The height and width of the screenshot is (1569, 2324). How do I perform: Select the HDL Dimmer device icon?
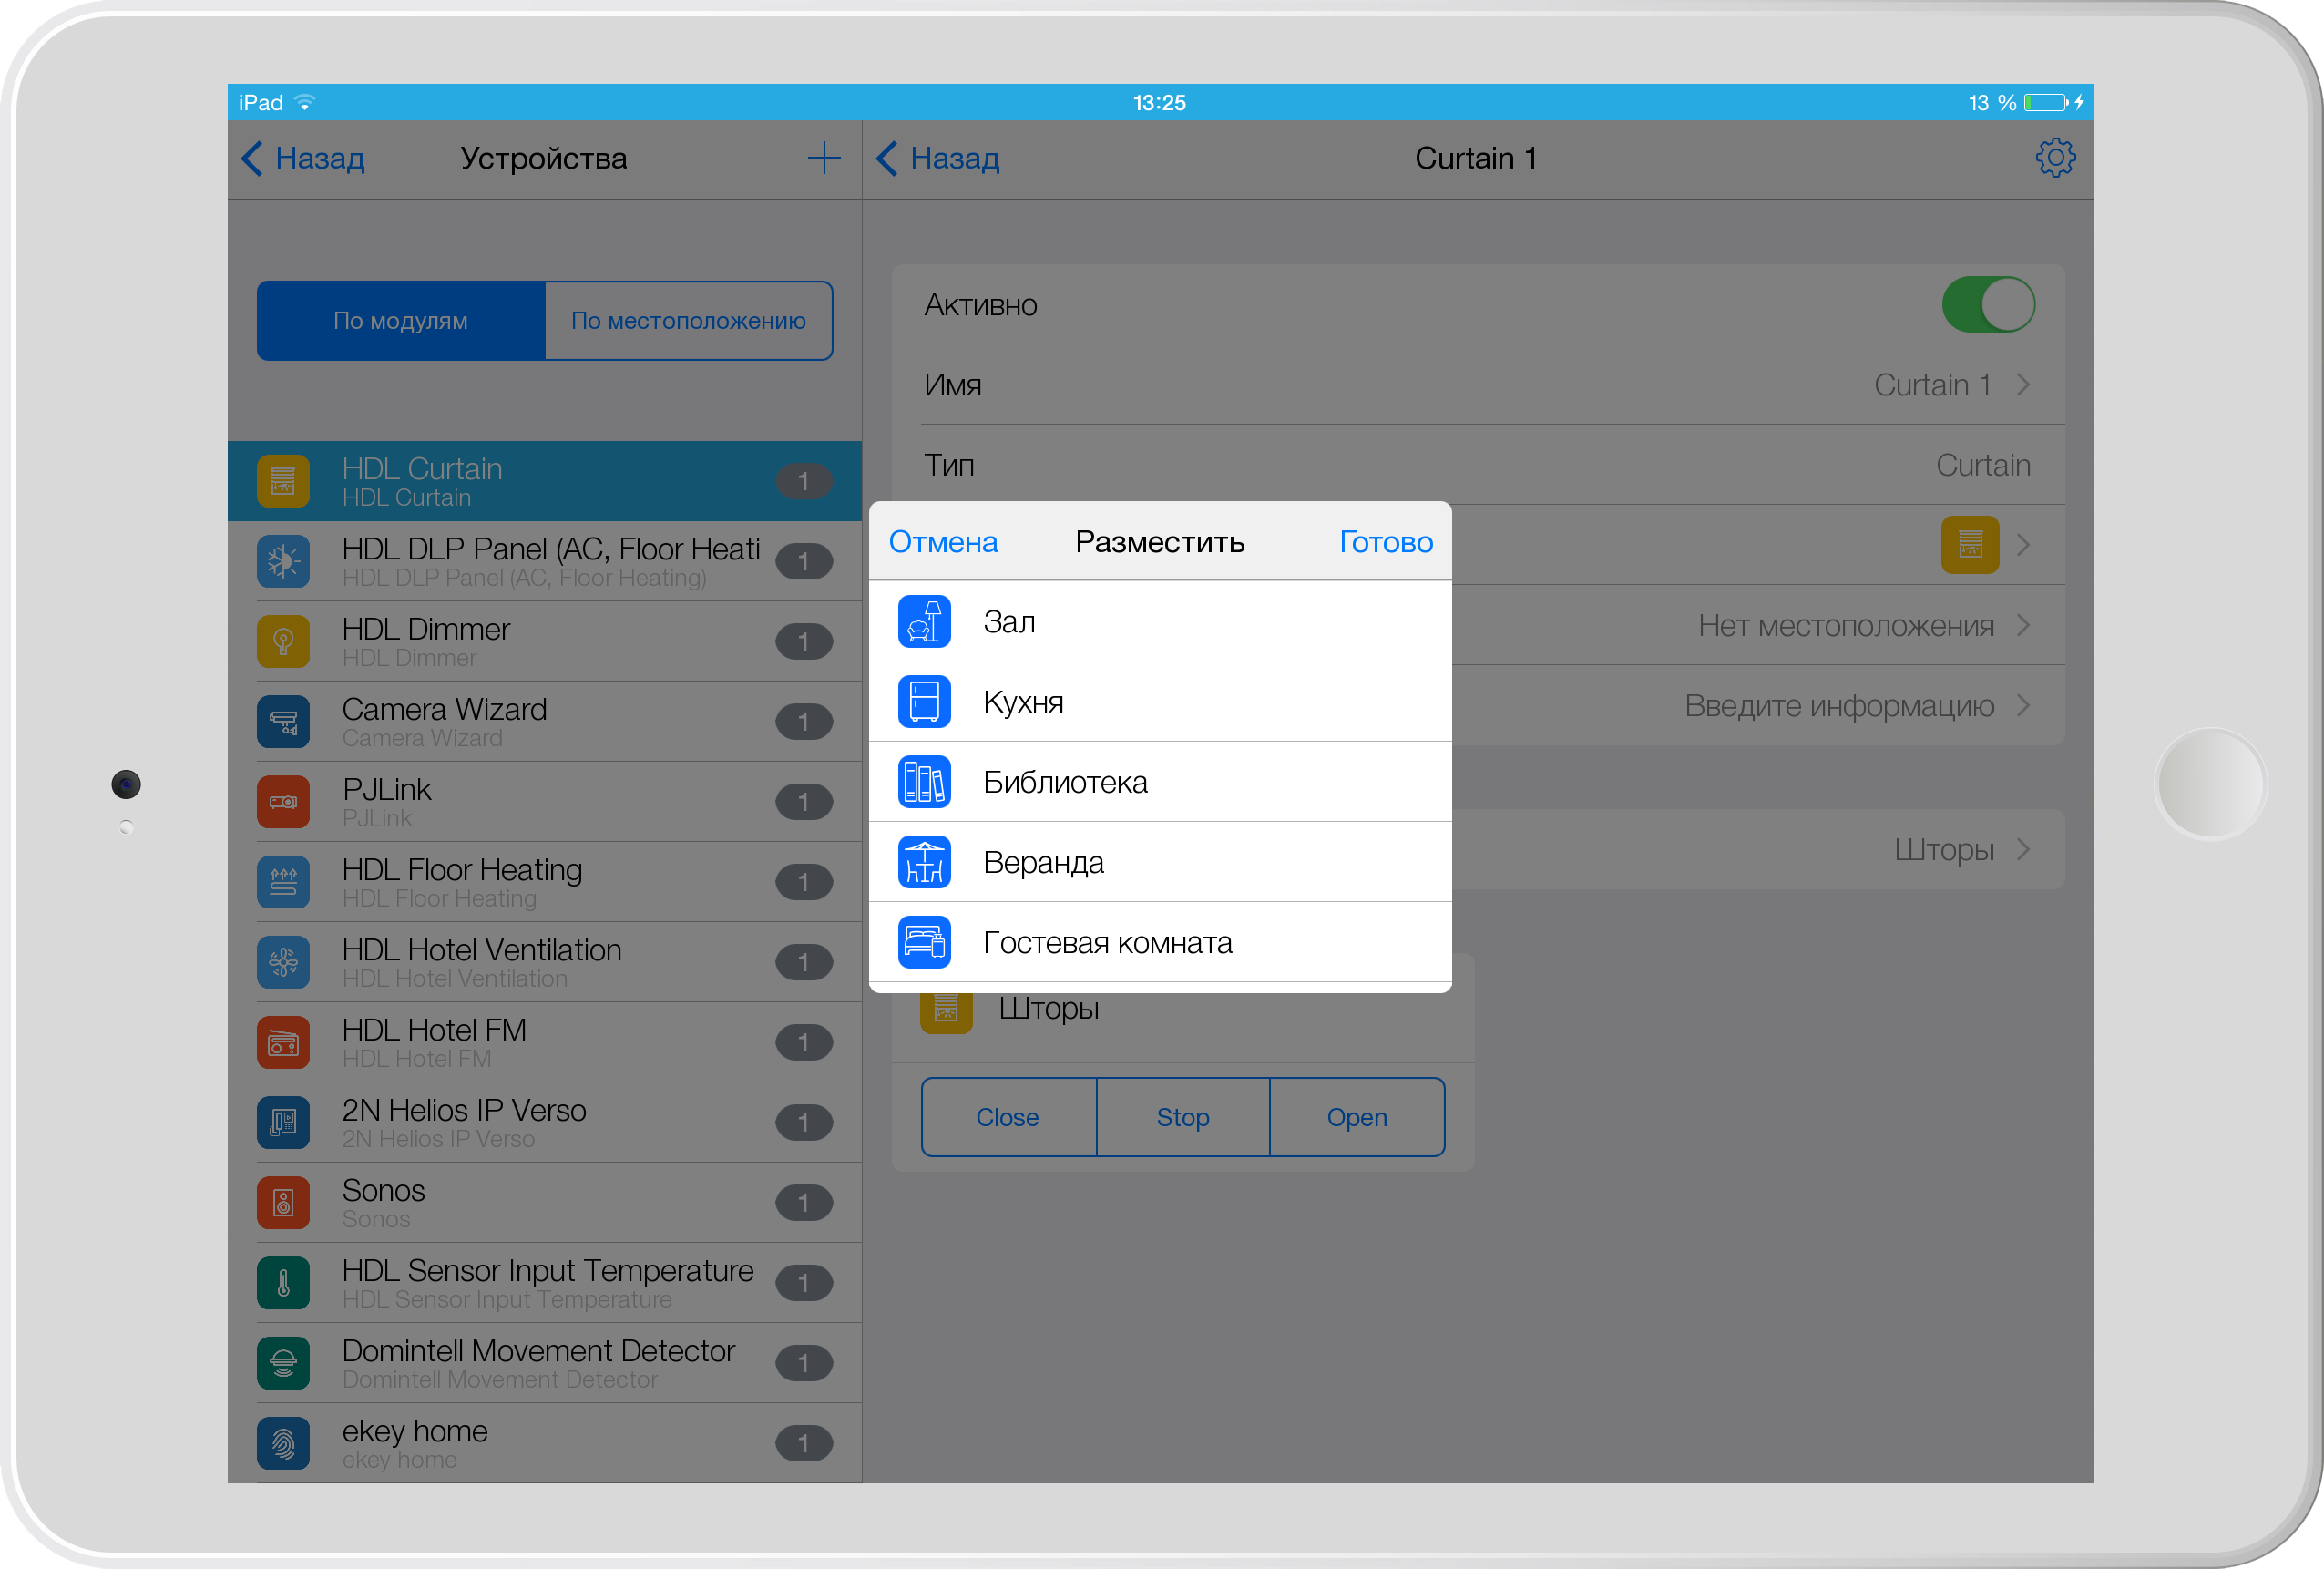pyautogui.click(x=283, y=638)
